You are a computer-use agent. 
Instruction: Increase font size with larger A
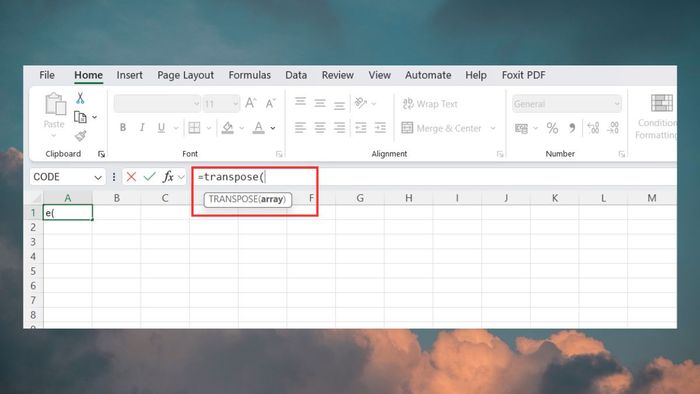click(x=250, y=104)
